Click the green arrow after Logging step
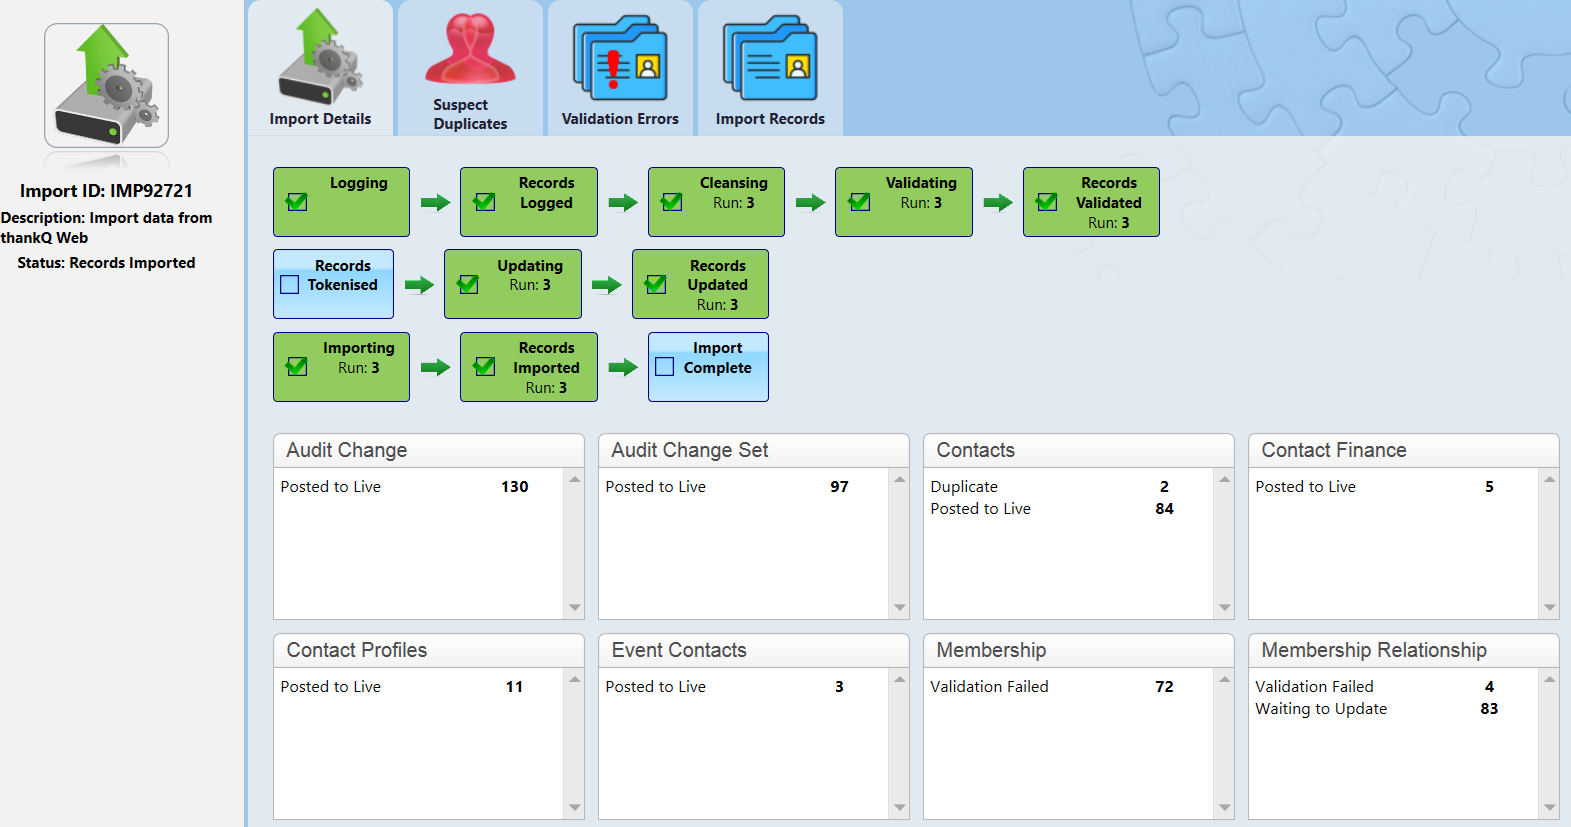Image resolution: width=1571 pixels, height=827 pixels. [435, 203]
